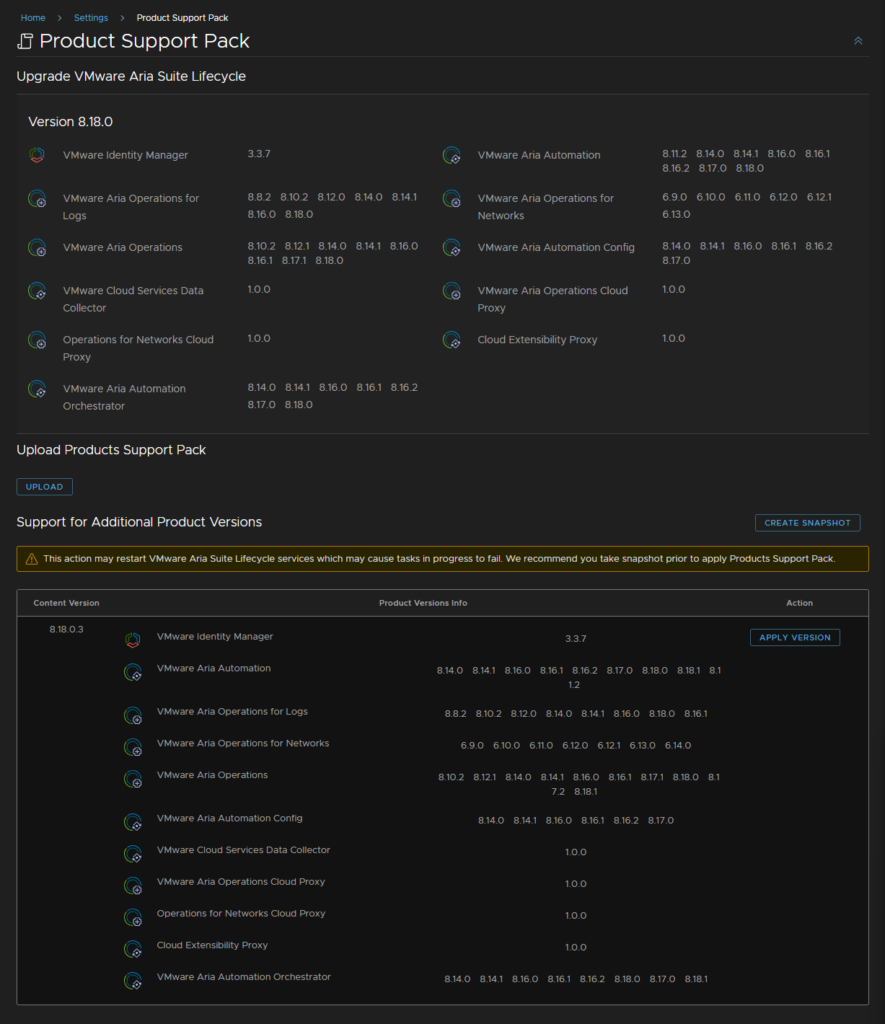Click VMware Aria Operations Cloud Proxy icon in upper section
This screenshot has width=885, height=1024.
pyautogui.click(x=451, y=291)
